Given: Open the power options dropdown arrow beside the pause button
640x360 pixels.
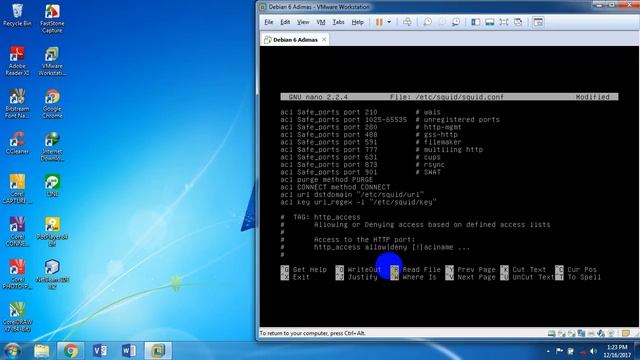Looking at the screenshot, I should tap(389, 22).
